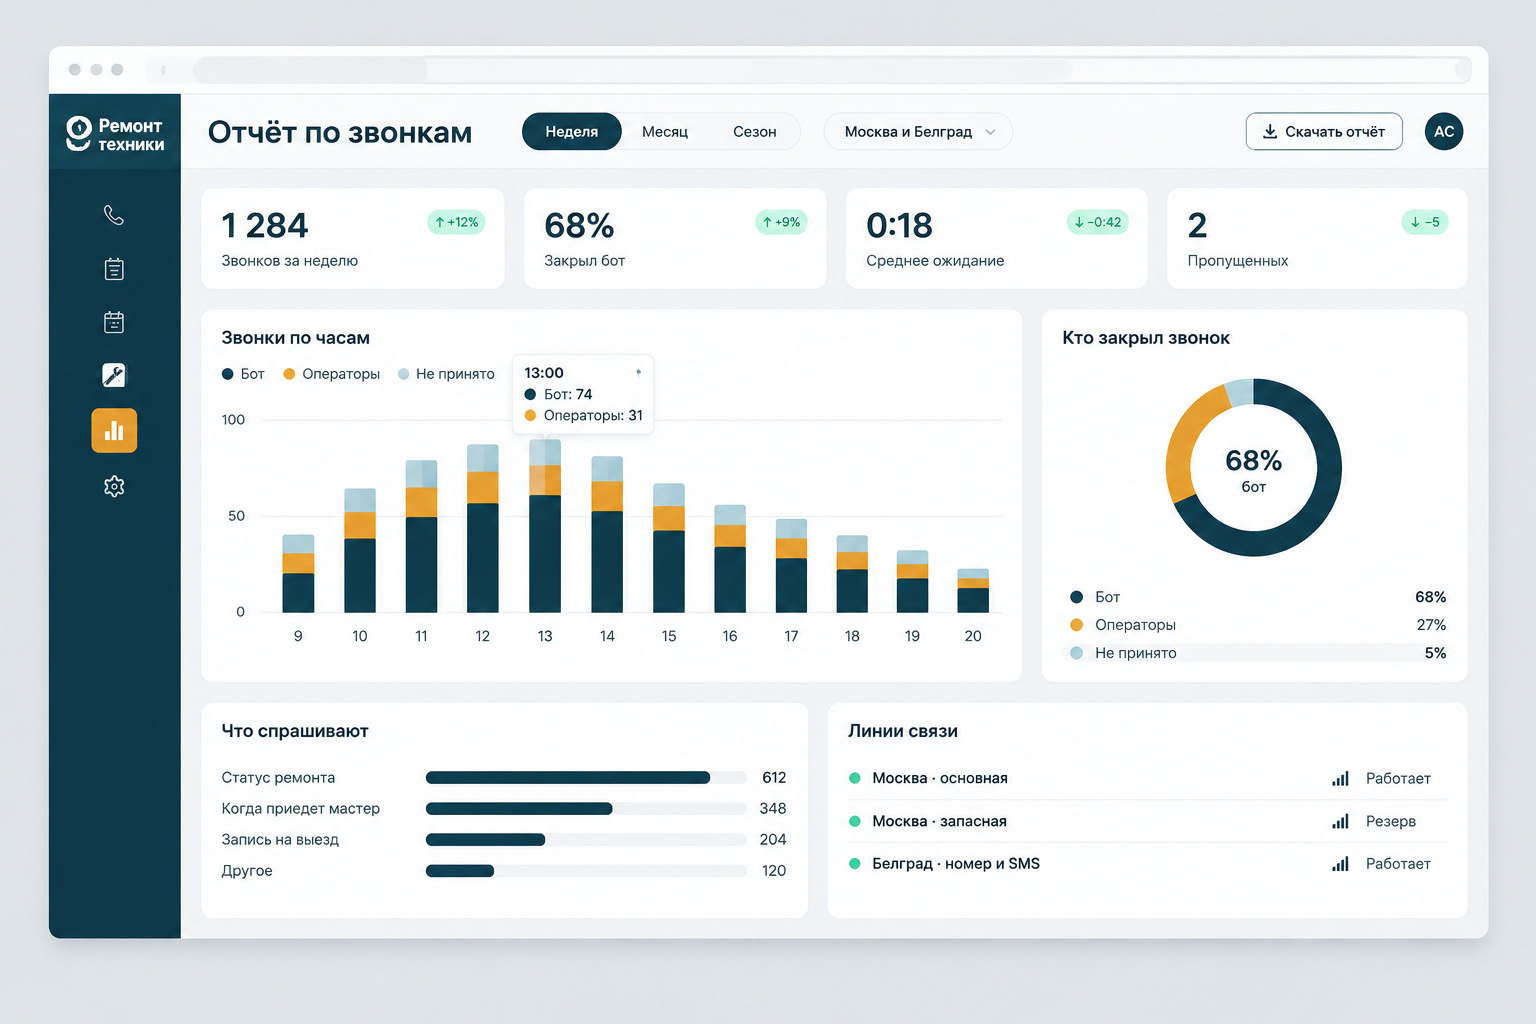Click the -5 trend badge
This screenshot has height=1024, width=1536.
1425,222
